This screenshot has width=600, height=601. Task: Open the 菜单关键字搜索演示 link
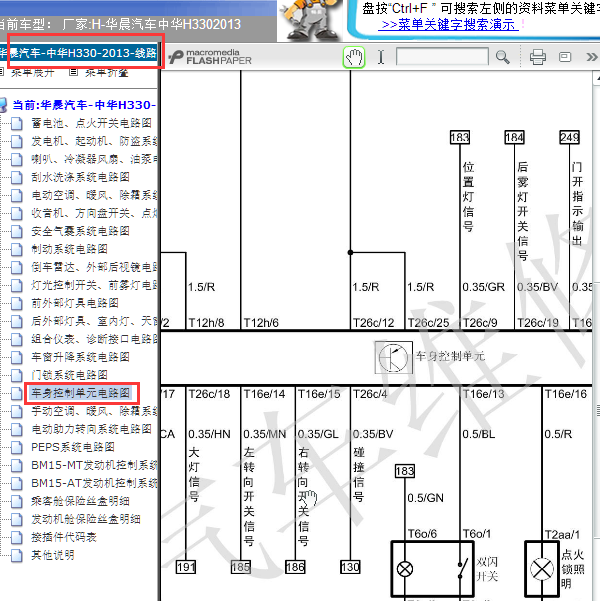click(448, 25)
